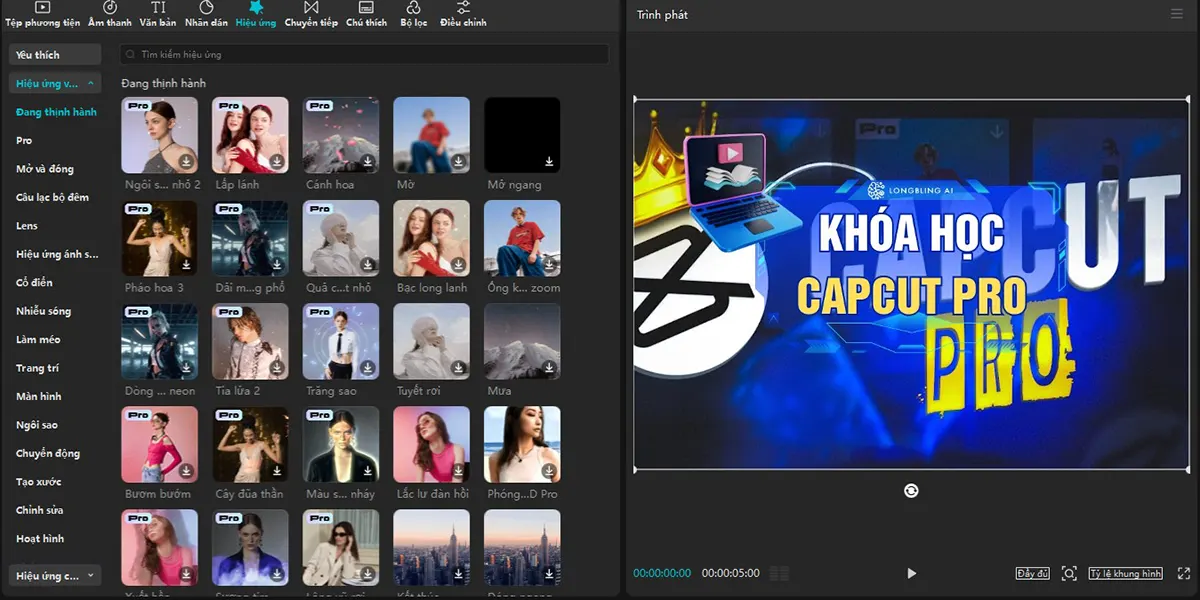Select the Bộ lọc filters tab
The height and width of the screenshot is (600, 1200).
point(413,14)
